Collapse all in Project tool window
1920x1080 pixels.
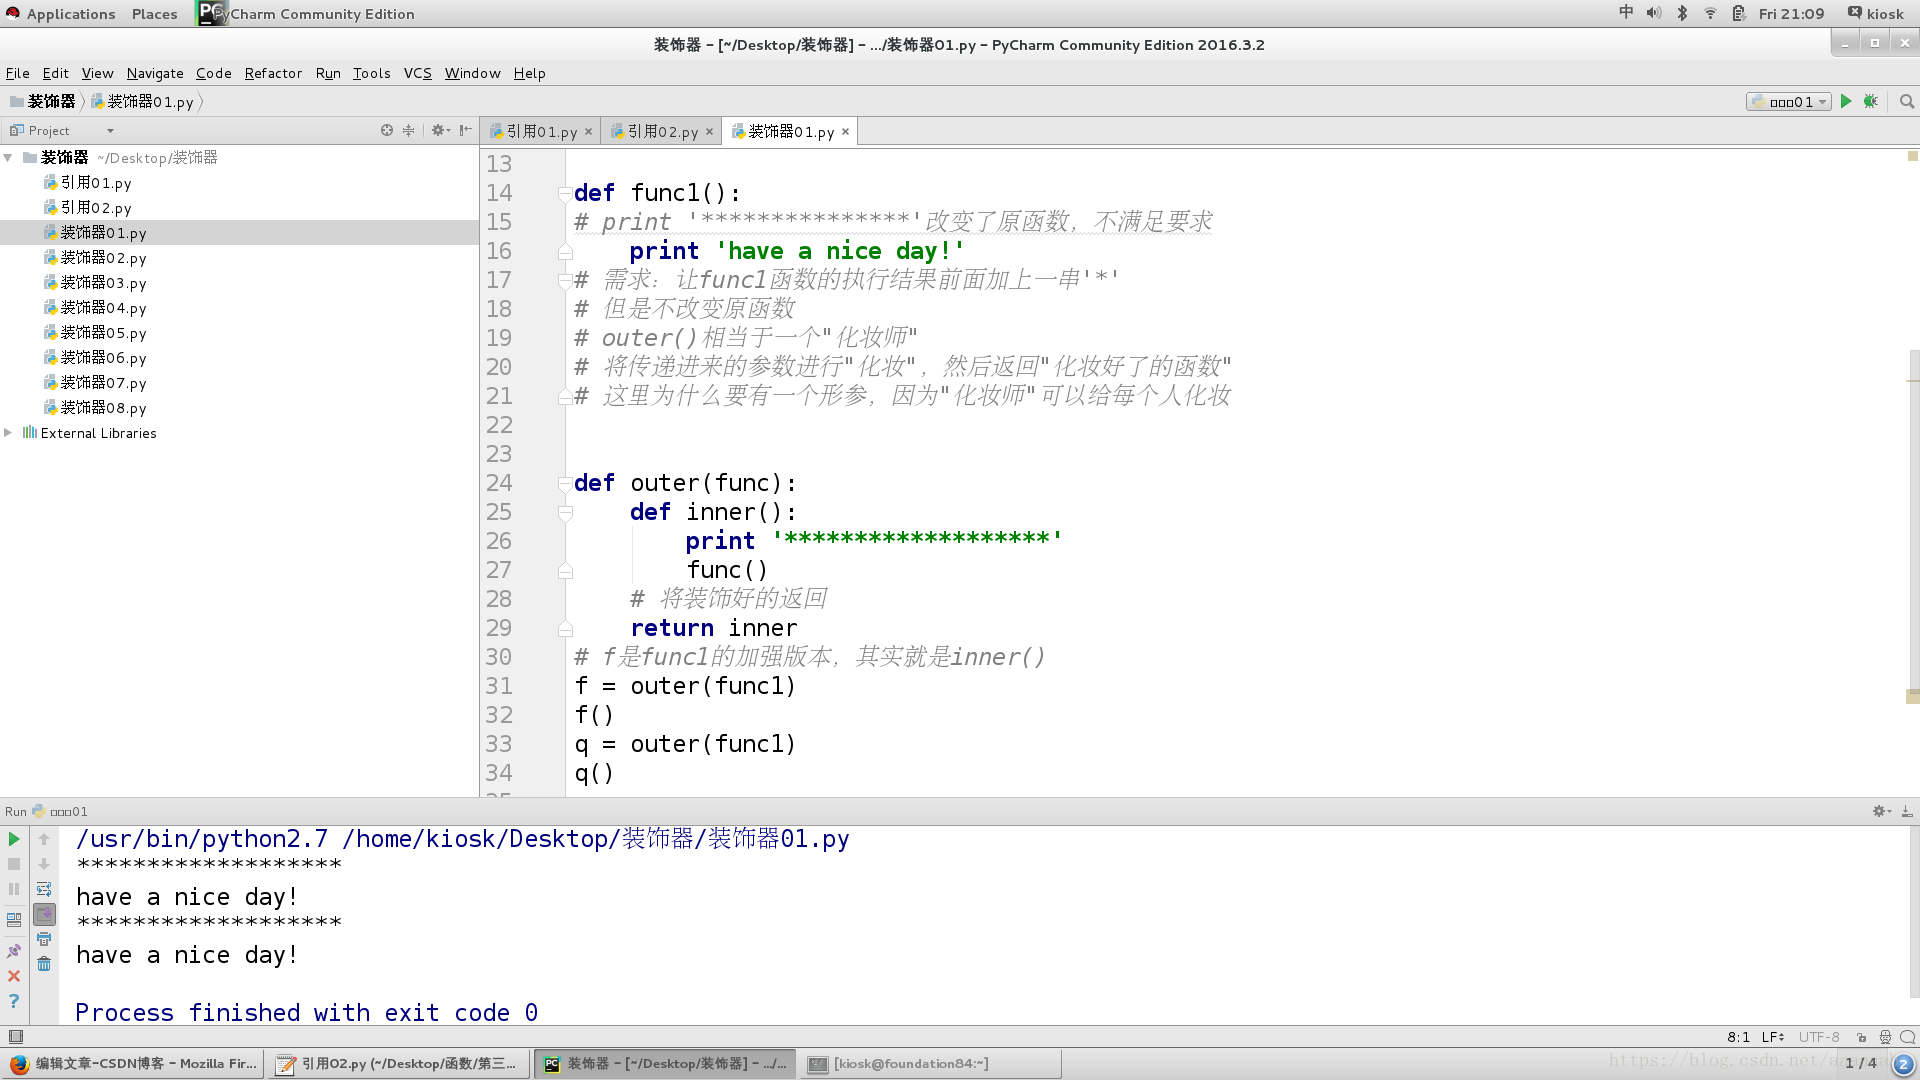click(x=408, y=130)
